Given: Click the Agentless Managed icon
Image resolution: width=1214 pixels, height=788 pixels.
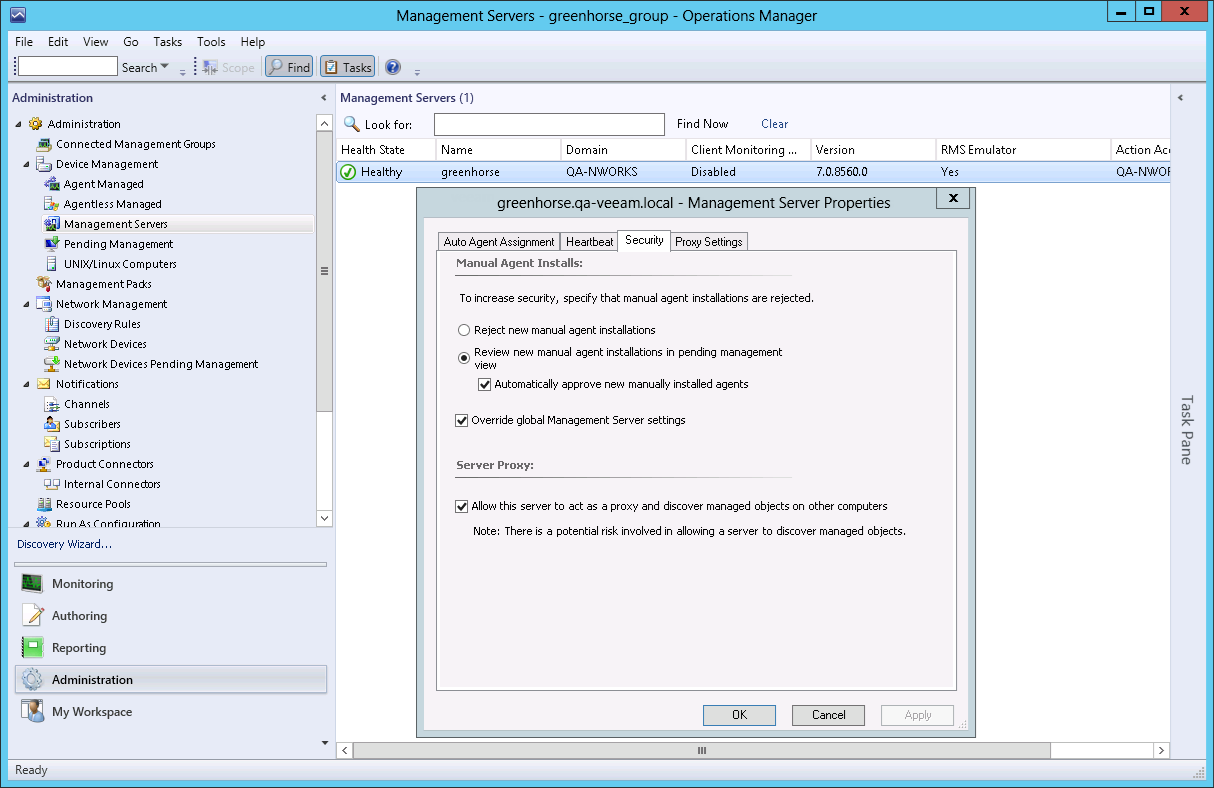Looking at the screenshot, I should click(x=53, y=204).
